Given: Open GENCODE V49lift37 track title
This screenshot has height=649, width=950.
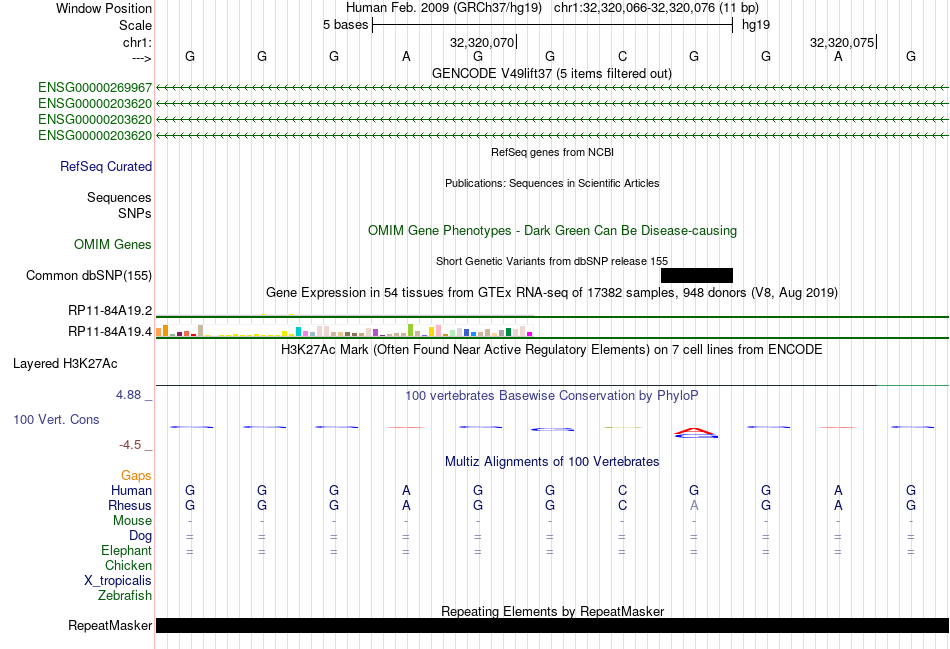Looking at the screenshot, I should (x=551, y=74).
